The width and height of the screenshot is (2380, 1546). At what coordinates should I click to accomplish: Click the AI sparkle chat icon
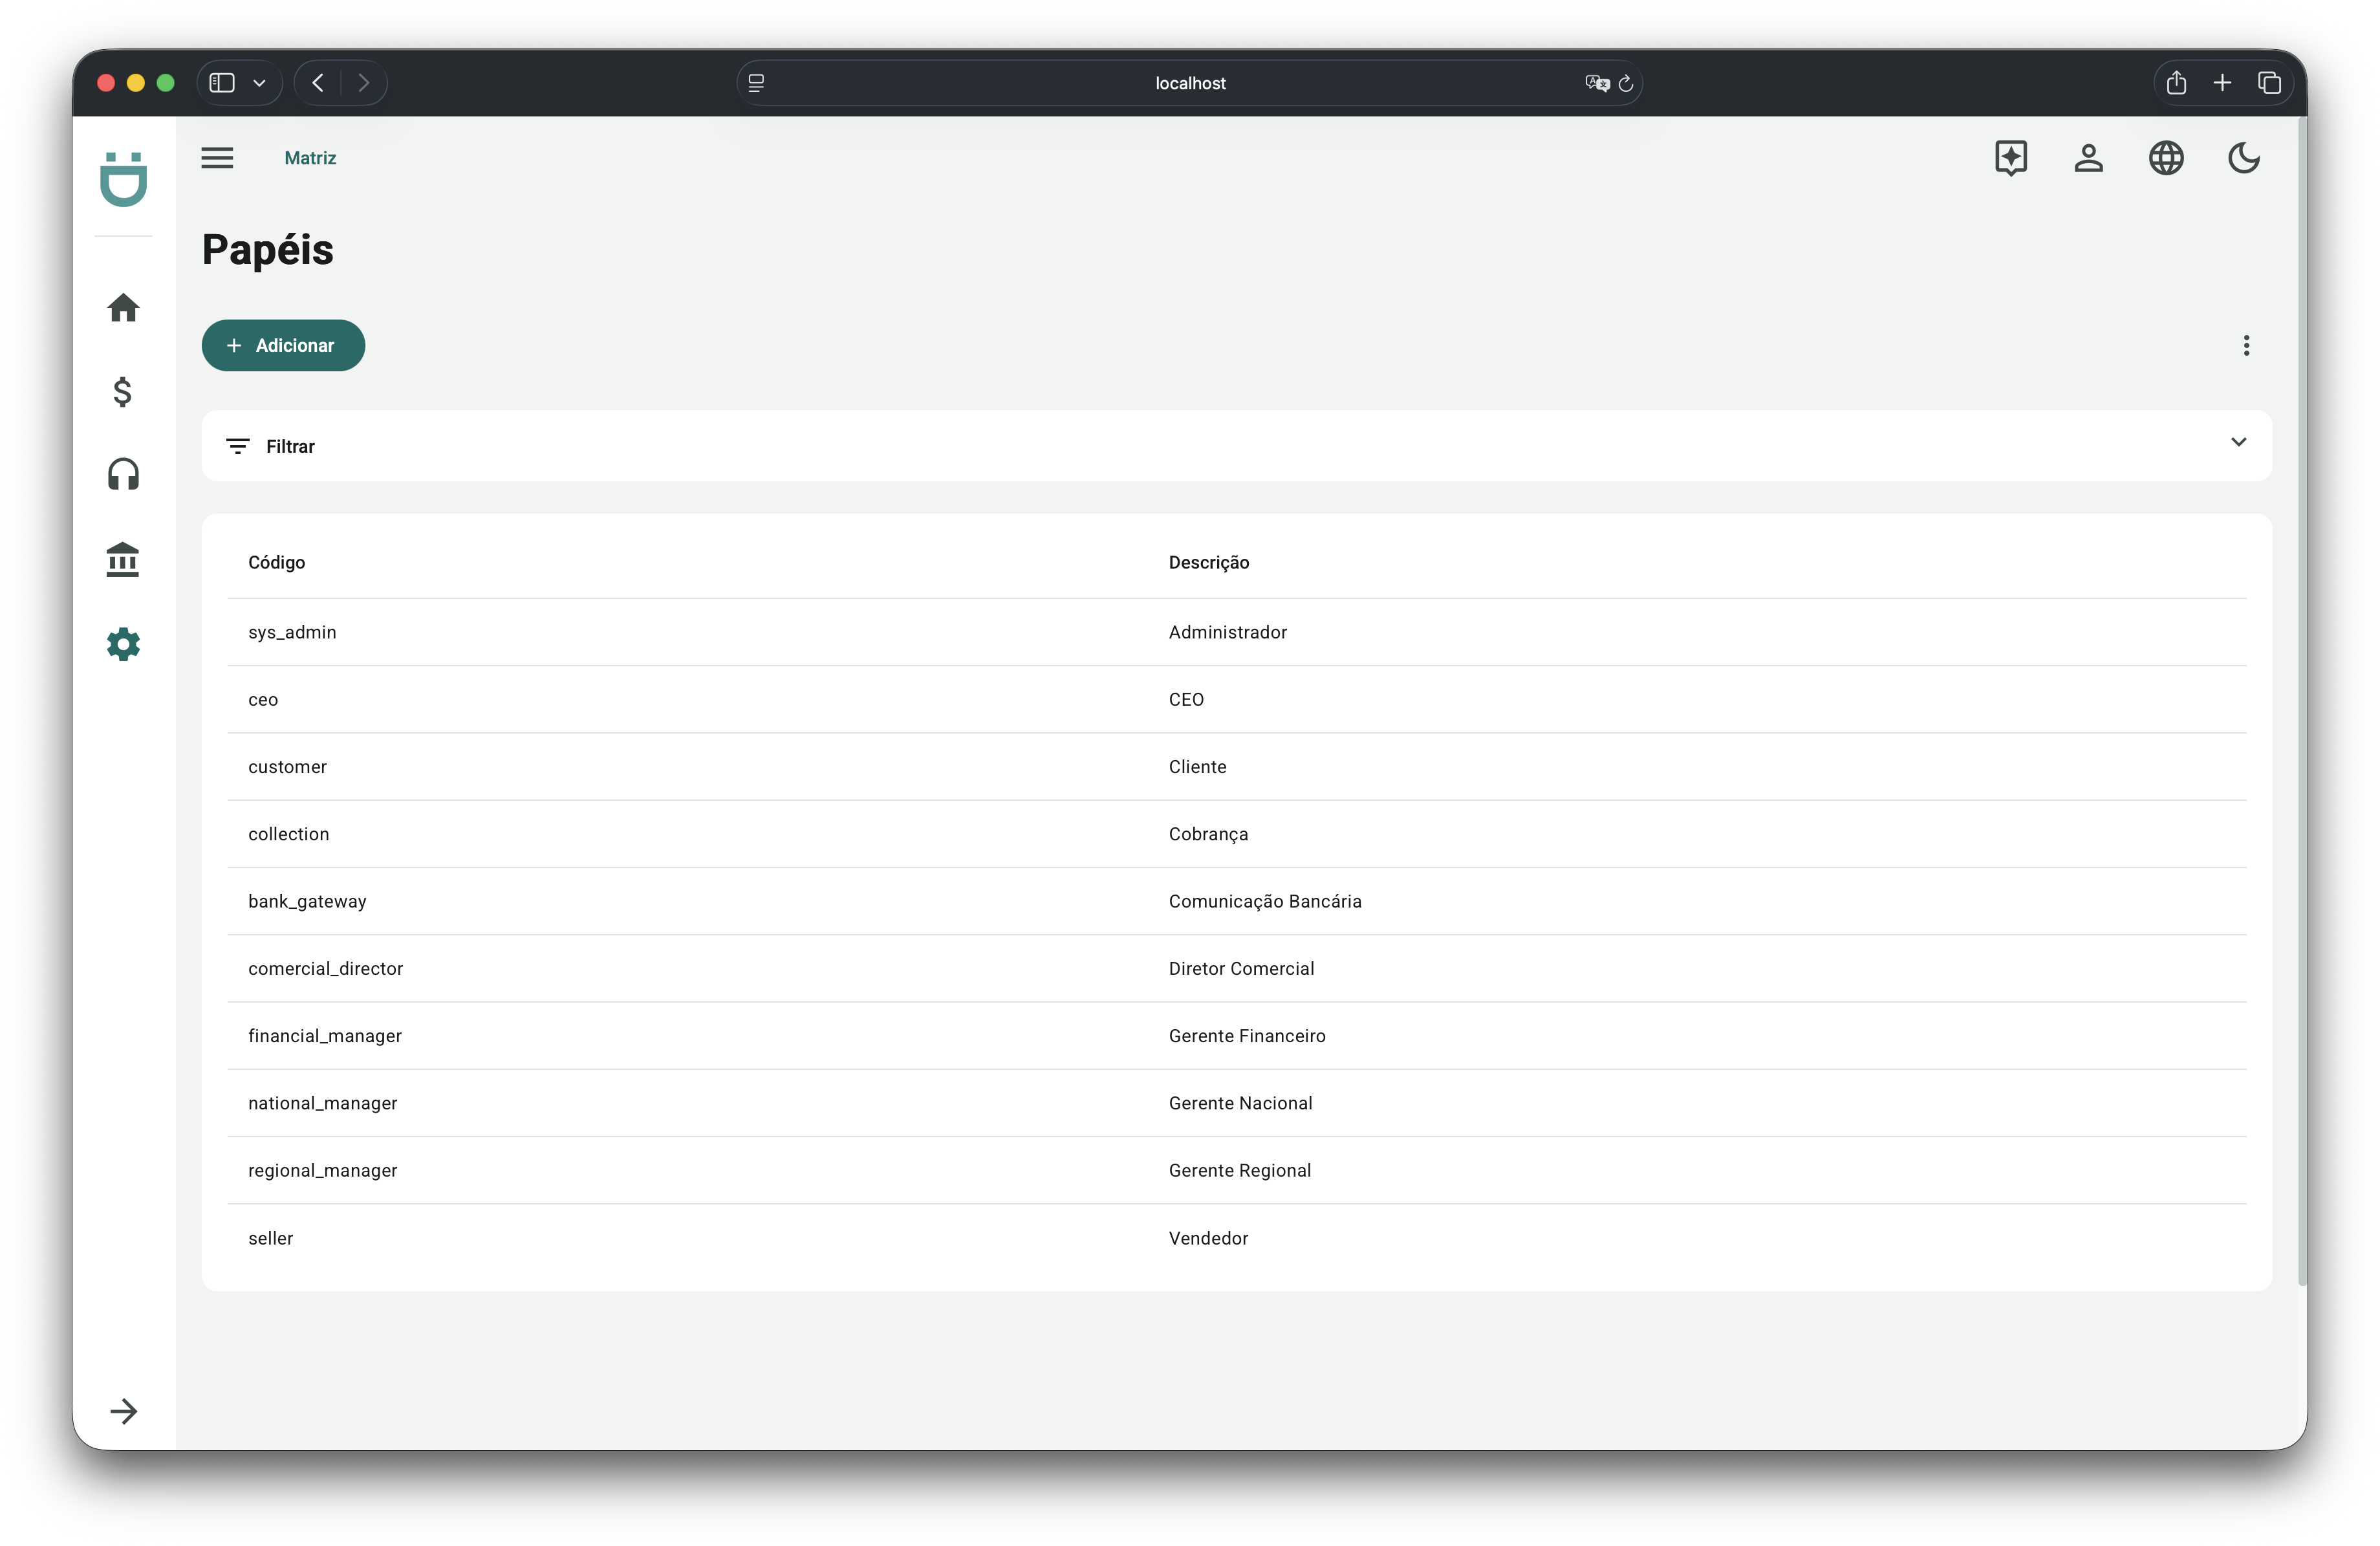pyautogui.click(x=2010, y=158)
